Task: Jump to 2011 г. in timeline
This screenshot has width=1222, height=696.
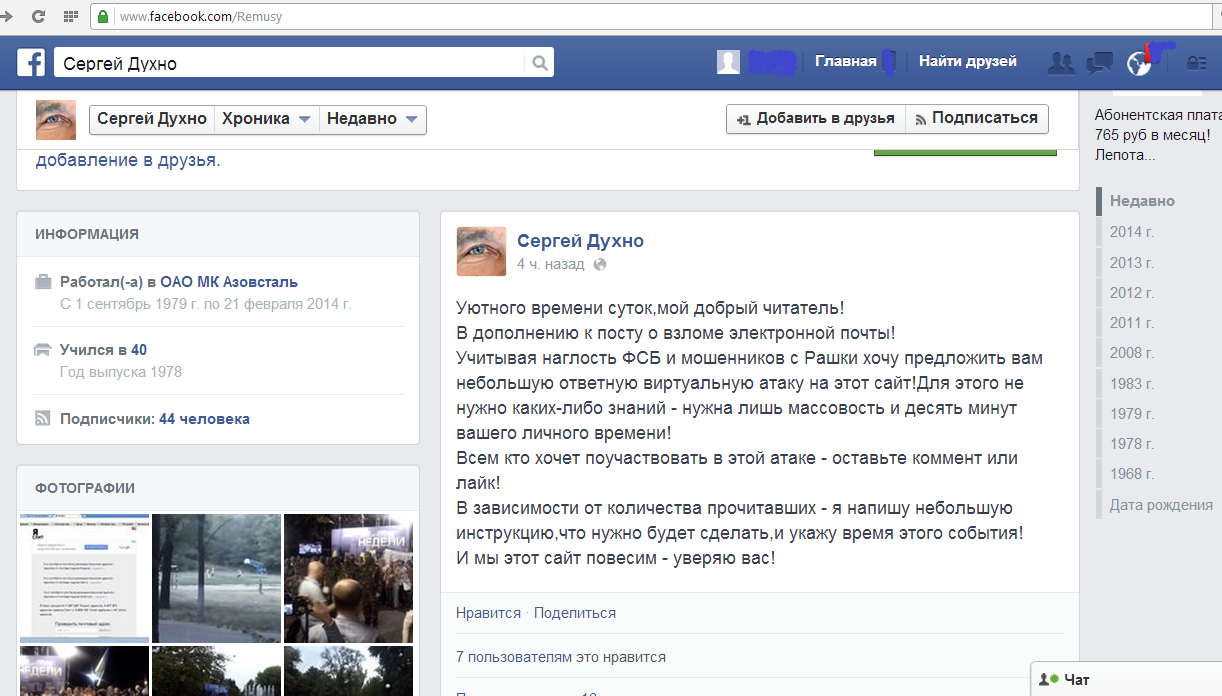Action: 1132,322
